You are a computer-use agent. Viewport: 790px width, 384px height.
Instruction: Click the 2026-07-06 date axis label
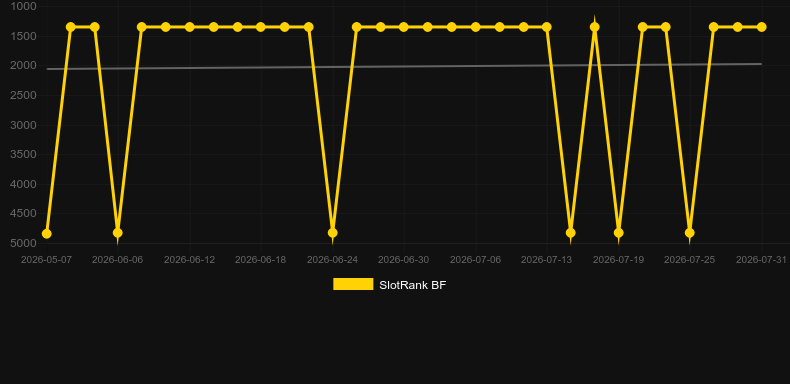(476, 260)
